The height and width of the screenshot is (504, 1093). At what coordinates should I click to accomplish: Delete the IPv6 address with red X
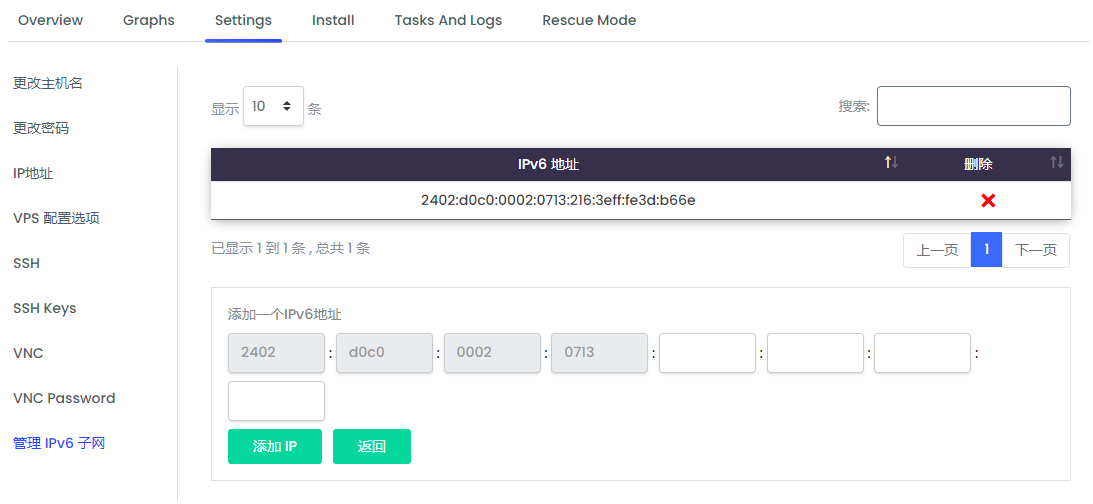point(988,201)
